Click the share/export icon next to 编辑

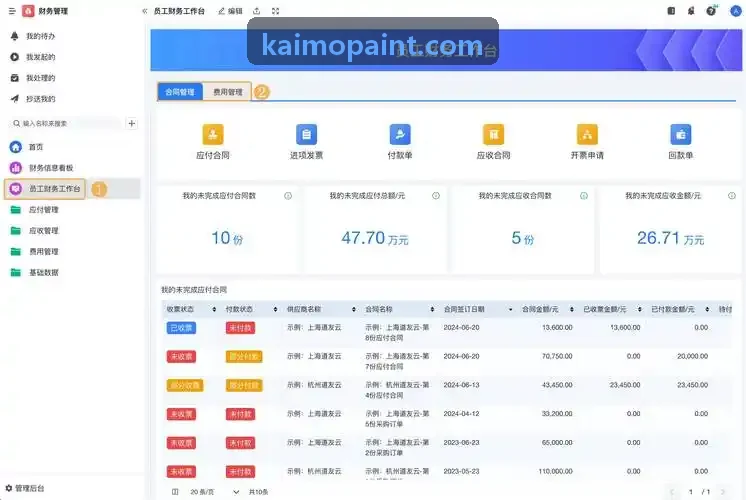pyautogui.click(x=257, y=11)
